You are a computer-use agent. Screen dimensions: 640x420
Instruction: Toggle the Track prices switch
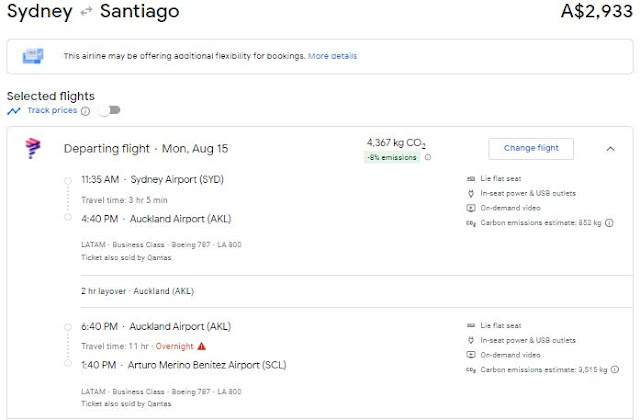(109, 111)
